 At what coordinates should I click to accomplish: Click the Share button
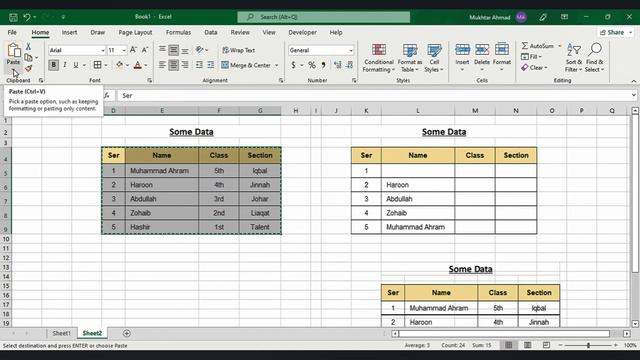coord(616,32)
